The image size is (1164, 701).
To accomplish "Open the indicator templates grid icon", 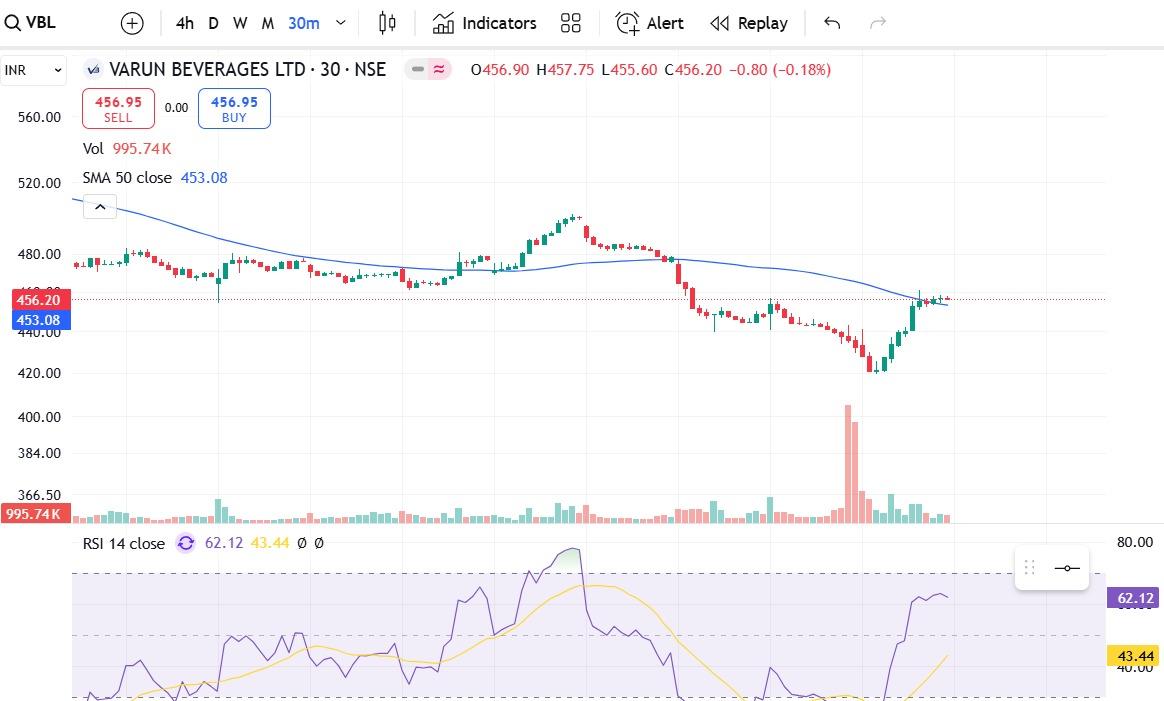I will tap(571, 23).
